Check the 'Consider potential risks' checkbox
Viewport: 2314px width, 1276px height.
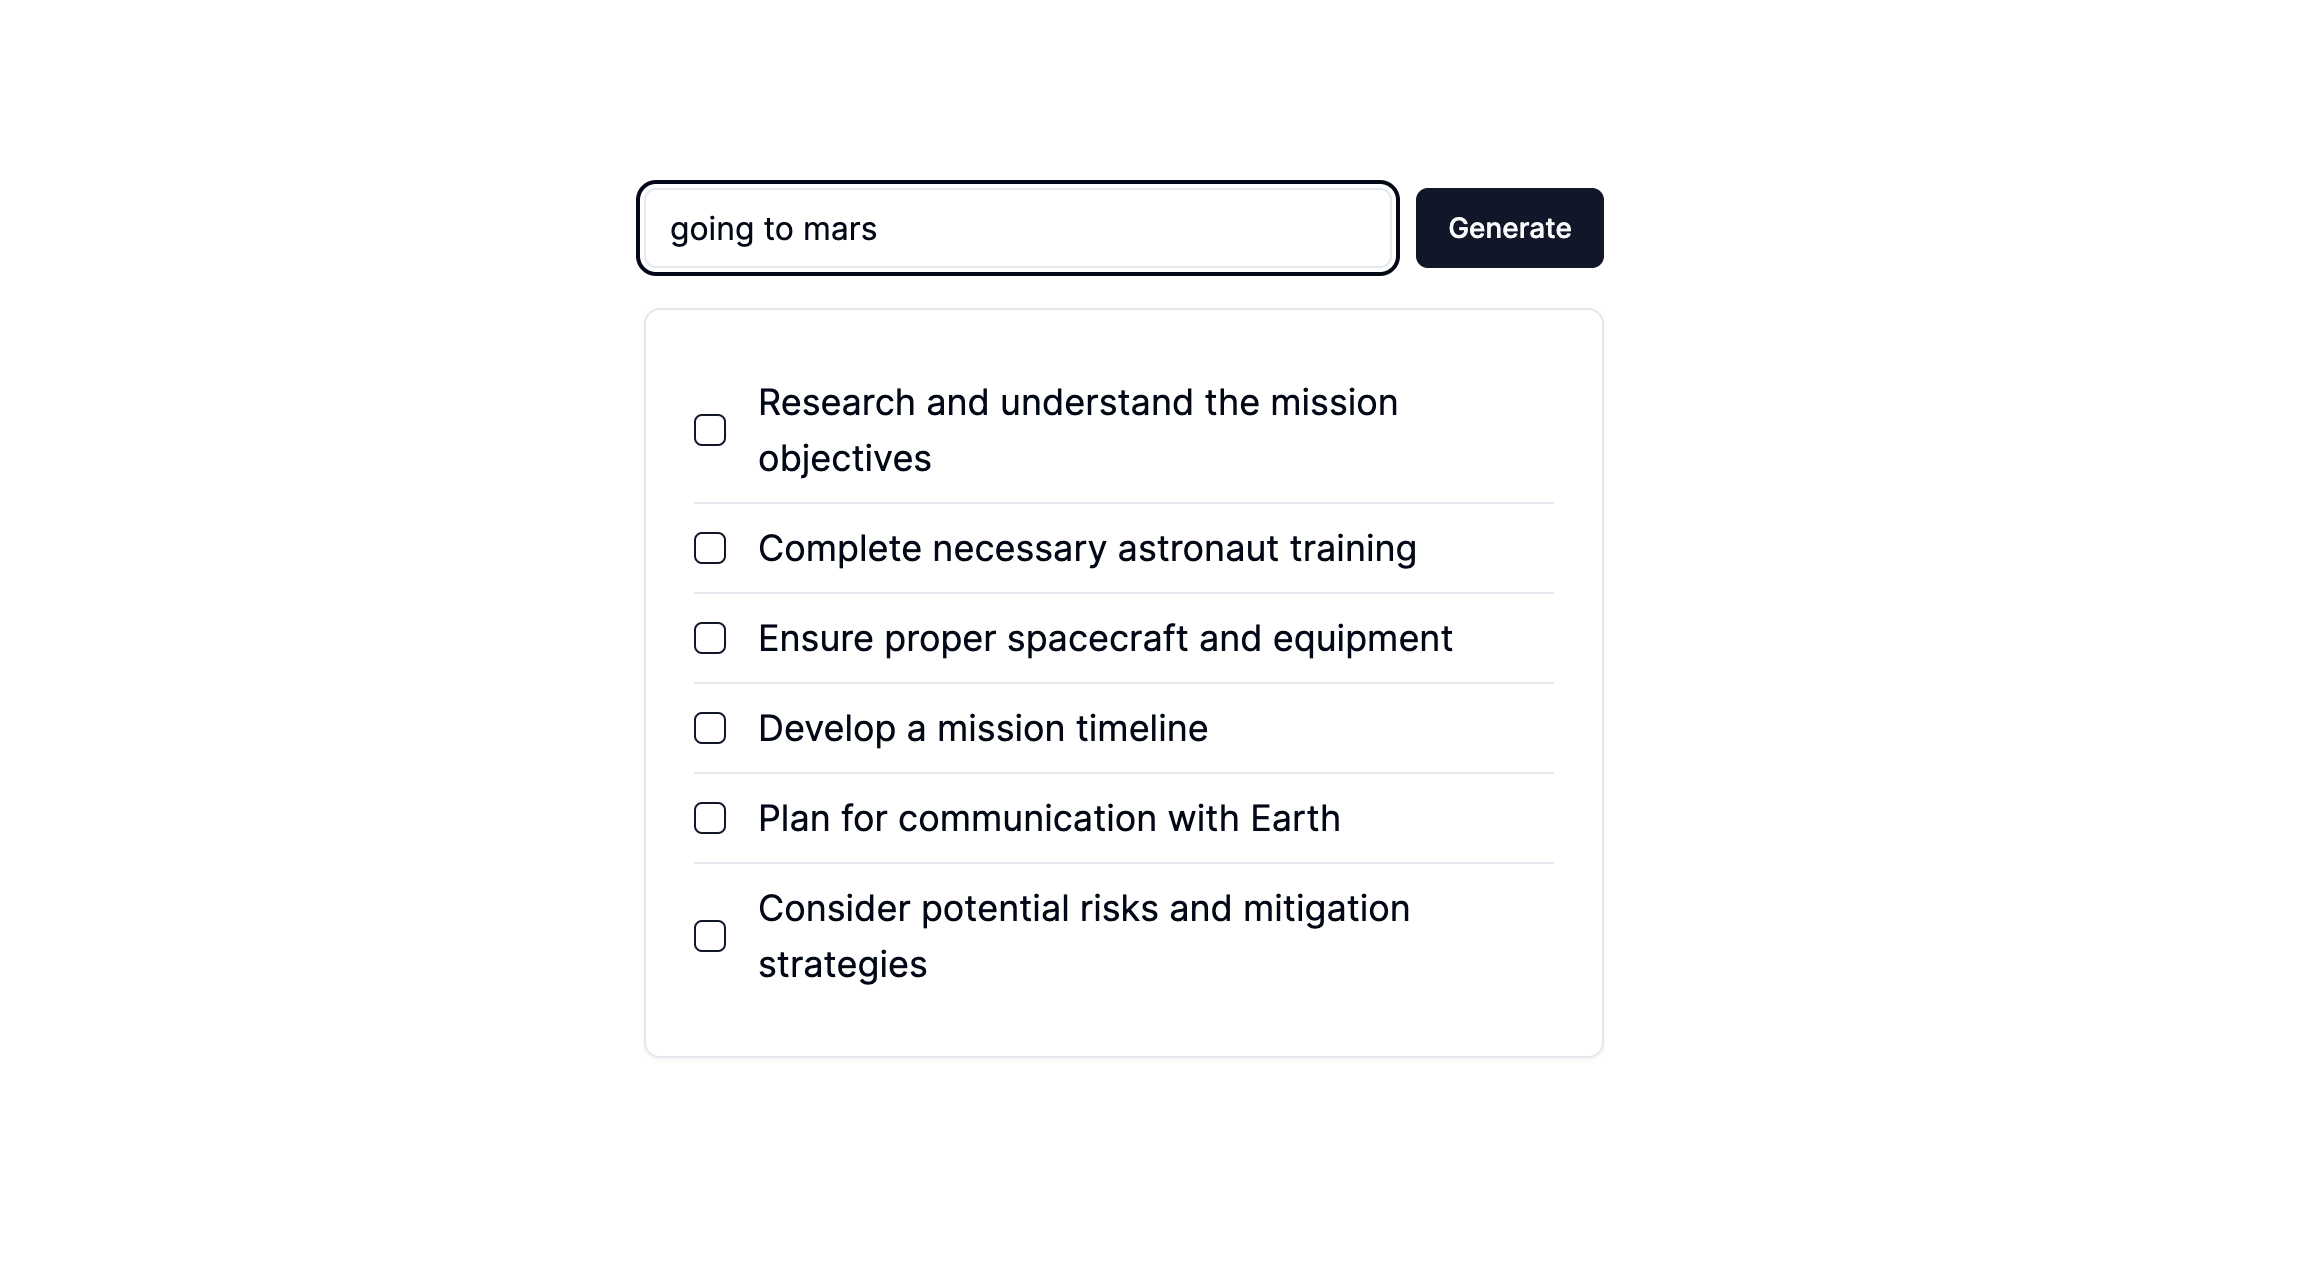click(710, 936)
